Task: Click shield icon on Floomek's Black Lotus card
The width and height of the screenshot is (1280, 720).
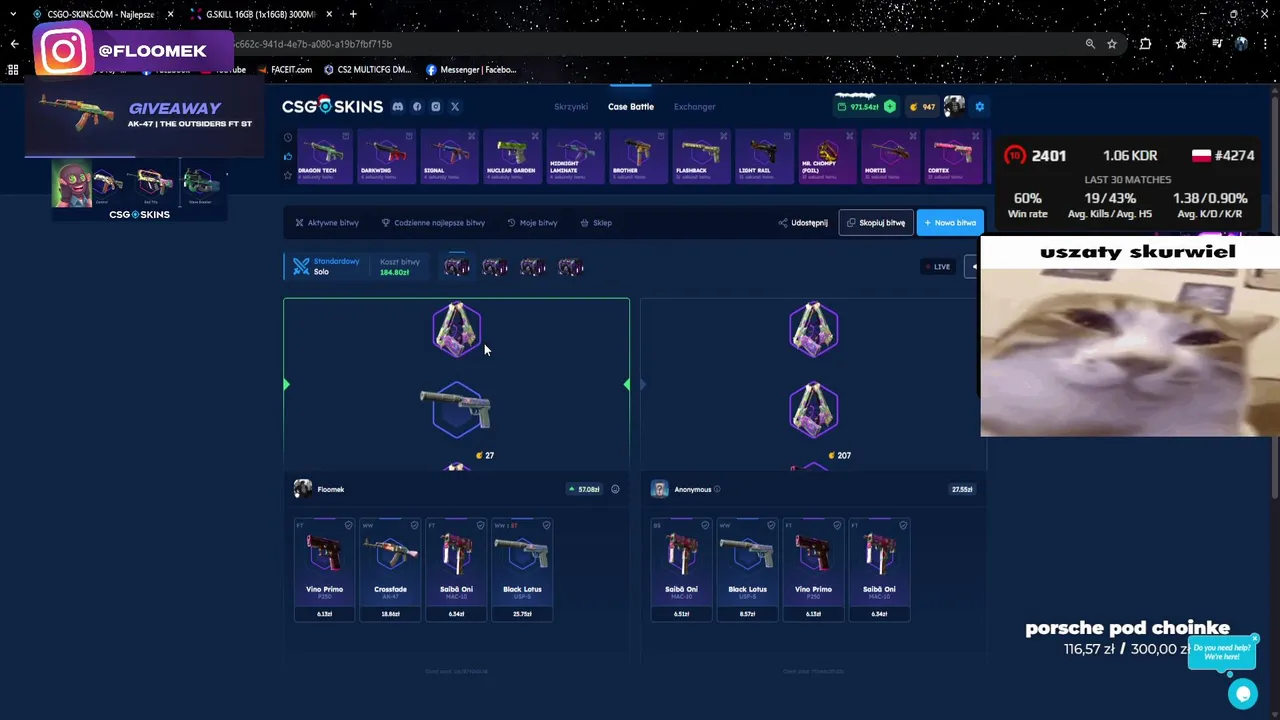Action: click(547, 525)
